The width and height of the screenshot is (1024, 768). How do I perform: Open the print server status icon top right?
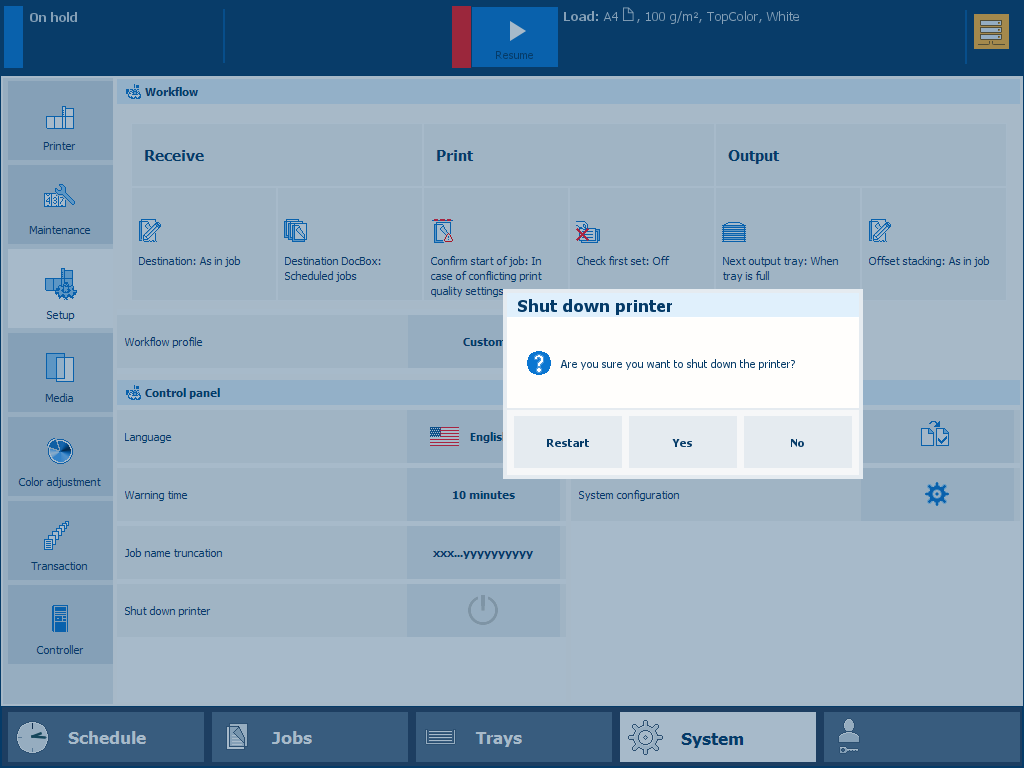[x=991, y=31]
